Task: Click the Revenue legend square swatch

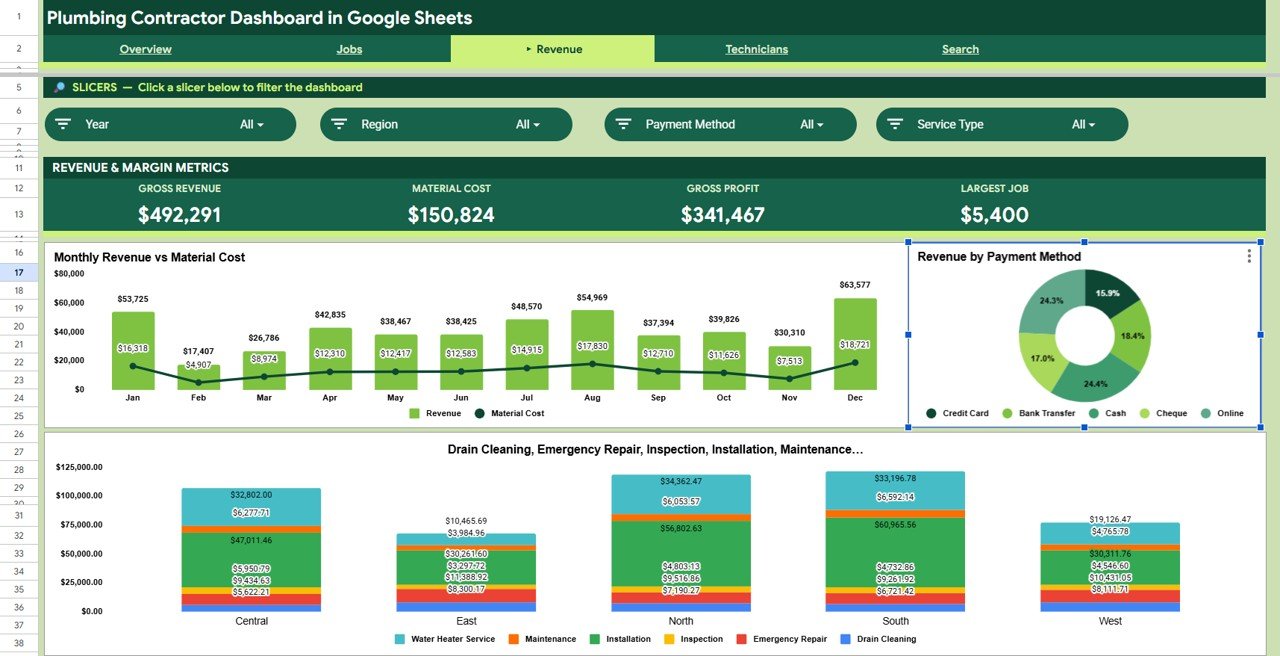Action: (x=415, y=413)
